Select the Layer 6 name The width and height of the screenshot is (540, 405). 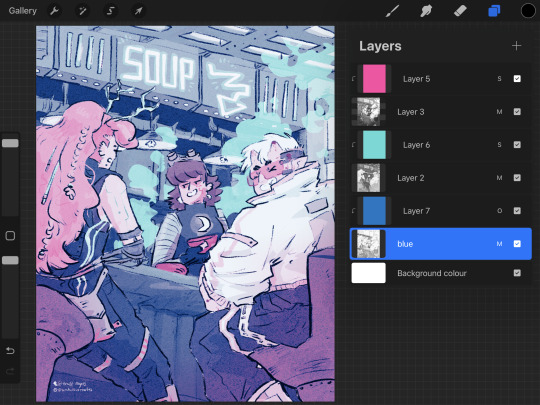point(416,145)
